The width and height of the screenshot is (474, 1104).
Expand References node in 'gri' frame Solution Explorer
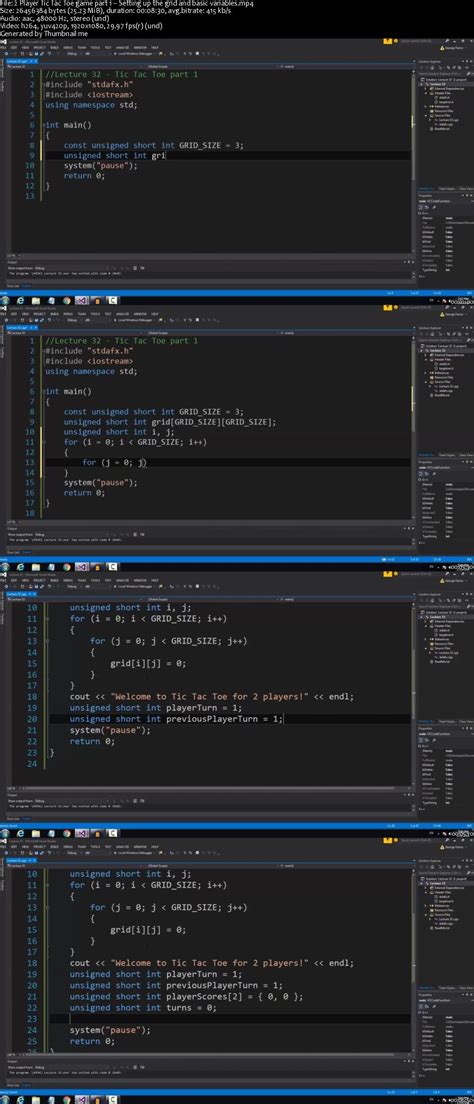tap(425, 106)
